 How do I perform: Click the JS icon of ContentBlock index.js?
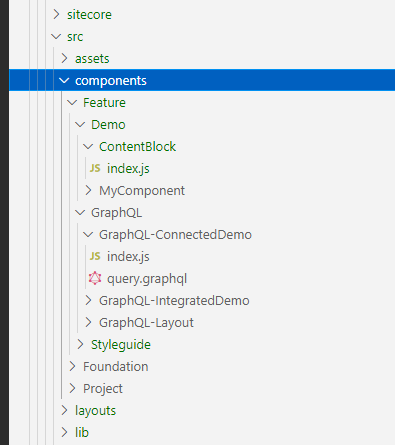95,168
